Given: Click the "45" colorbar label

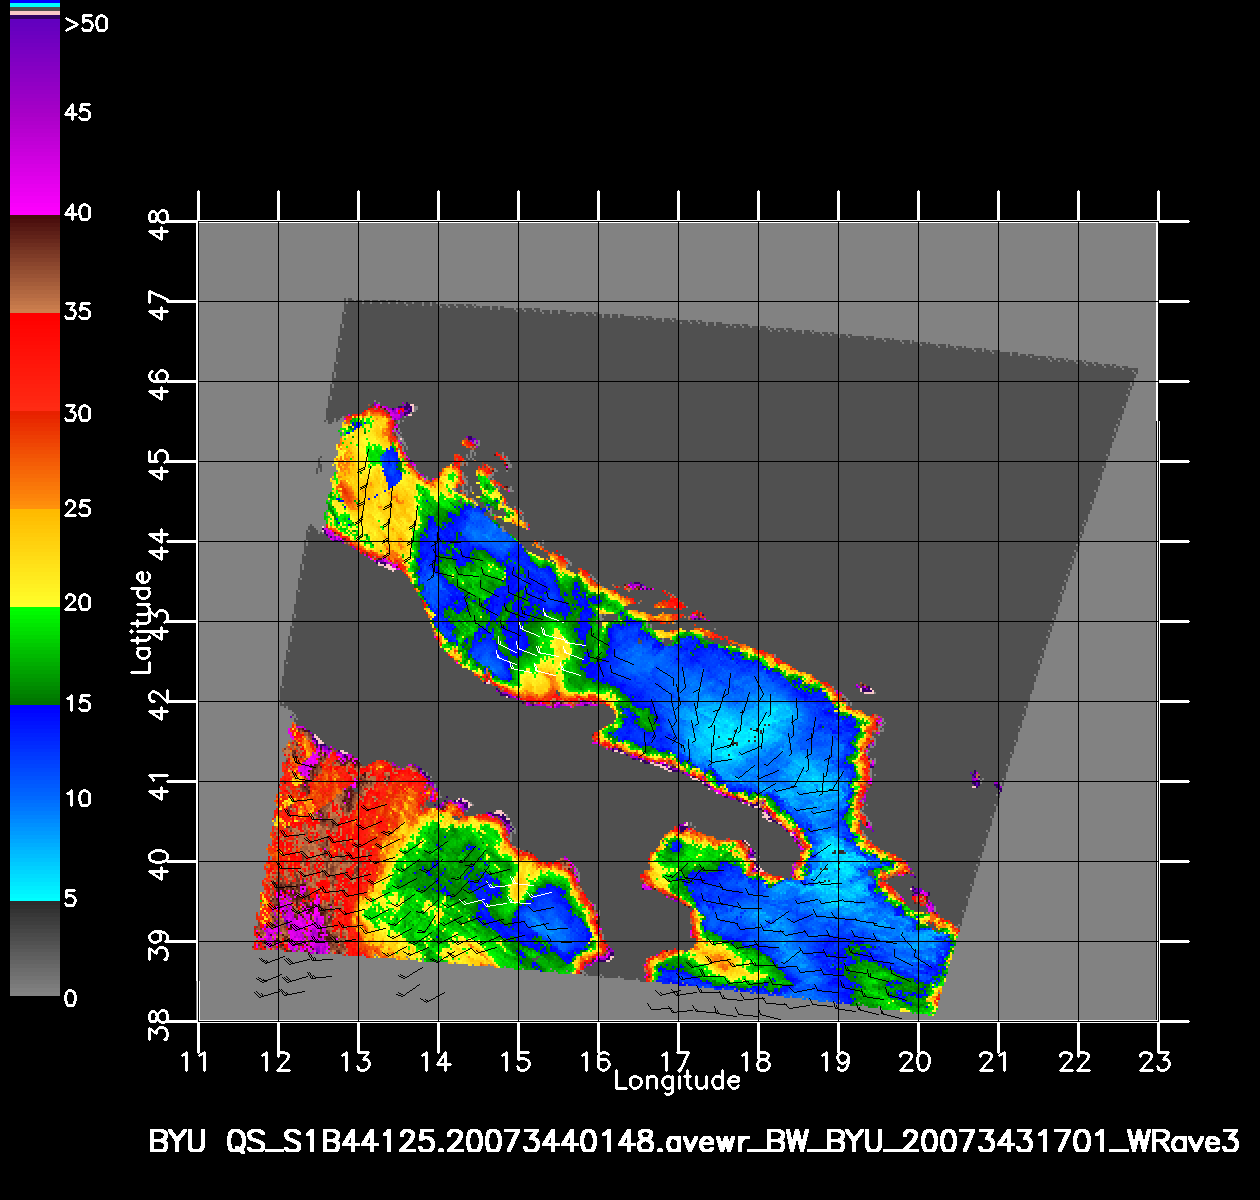Looking at the screenshot, I should click(77, 112).
